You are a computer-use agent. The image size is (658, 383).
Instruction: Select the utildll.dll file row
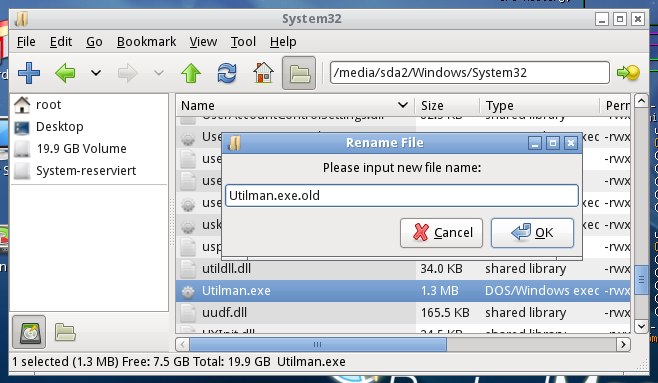403,268
